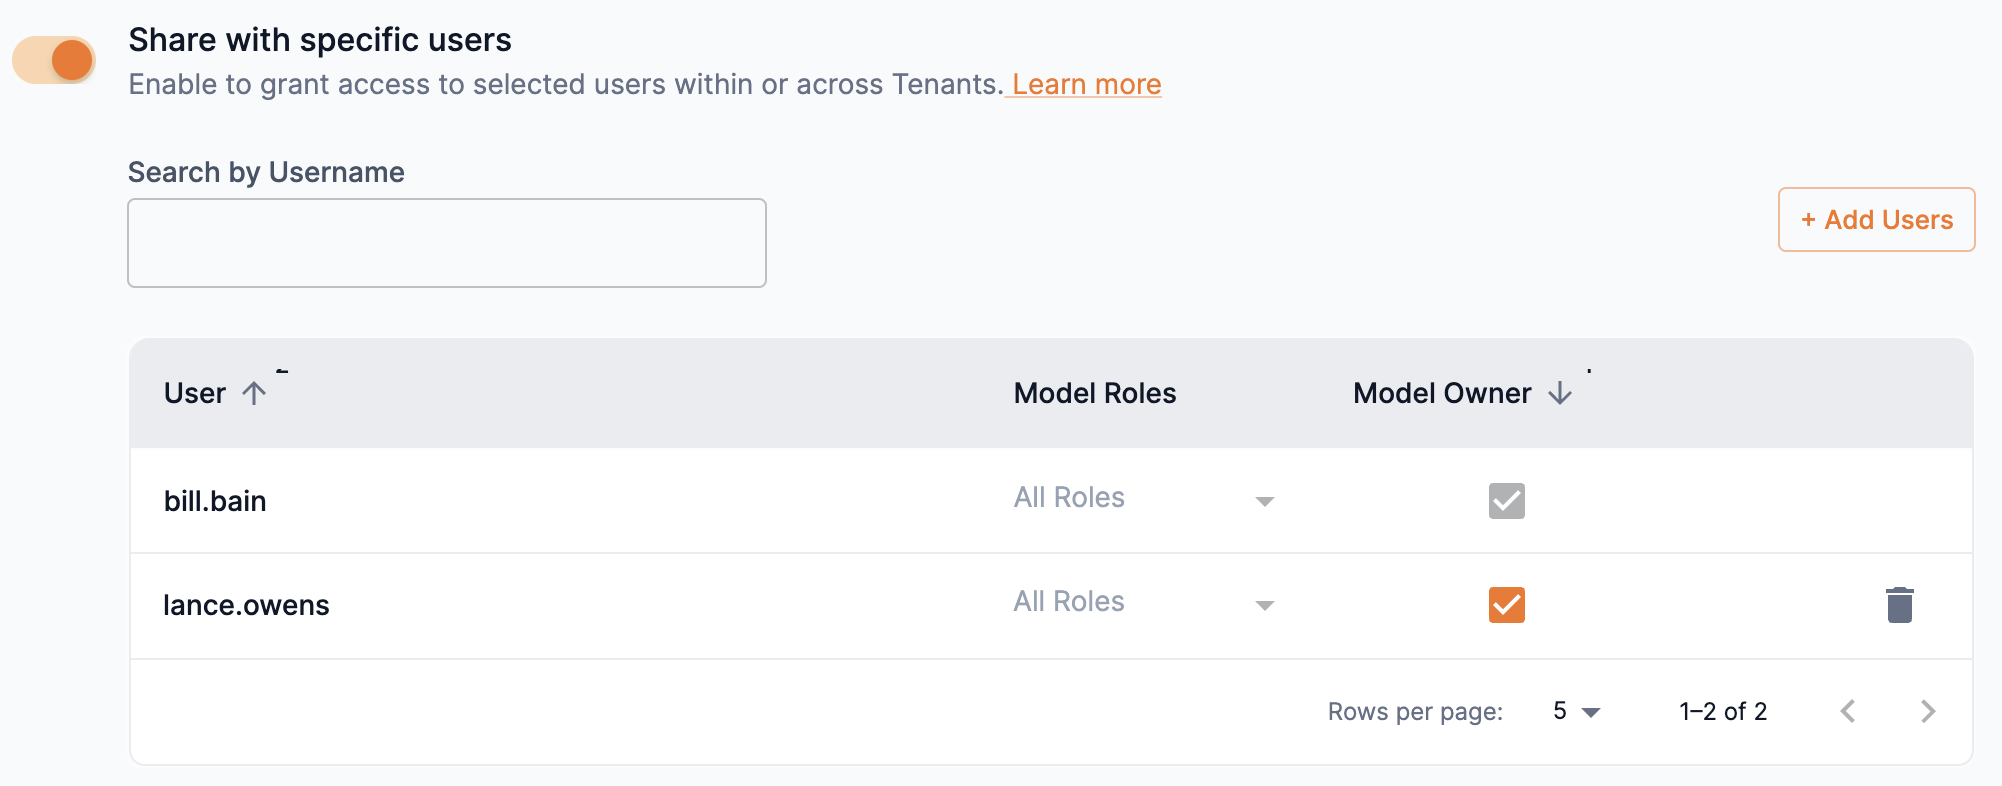Open the Learn more link
This screenshot has width=2002, height=786.
click(1084, 84)
